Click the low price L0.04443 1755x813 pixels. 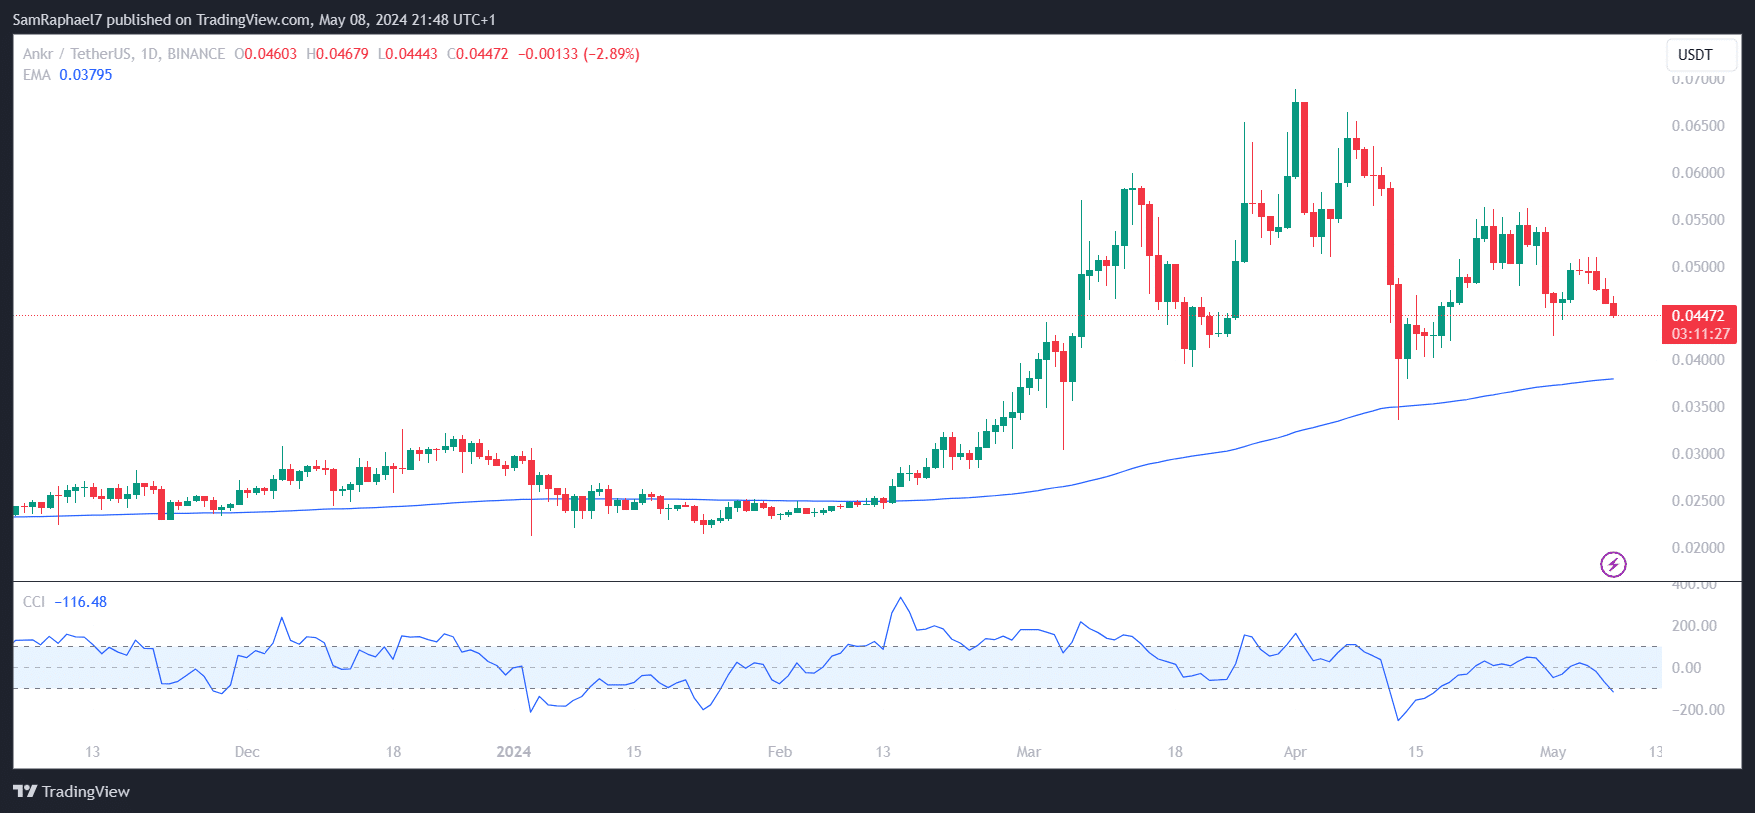click(x=408, y=54)
